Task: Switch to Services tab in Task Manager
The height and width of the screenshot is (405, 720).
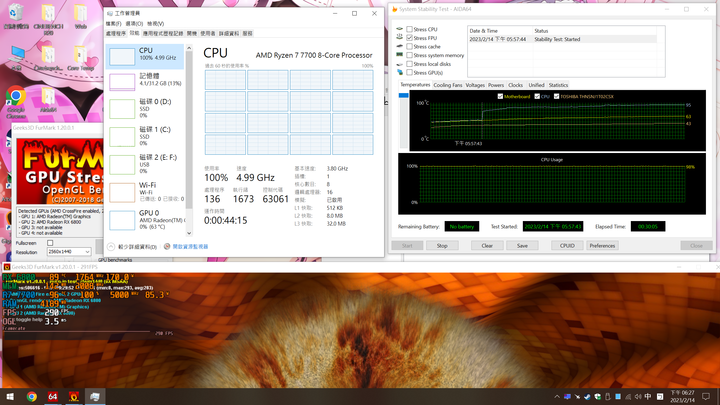Action: pos(248,34)
